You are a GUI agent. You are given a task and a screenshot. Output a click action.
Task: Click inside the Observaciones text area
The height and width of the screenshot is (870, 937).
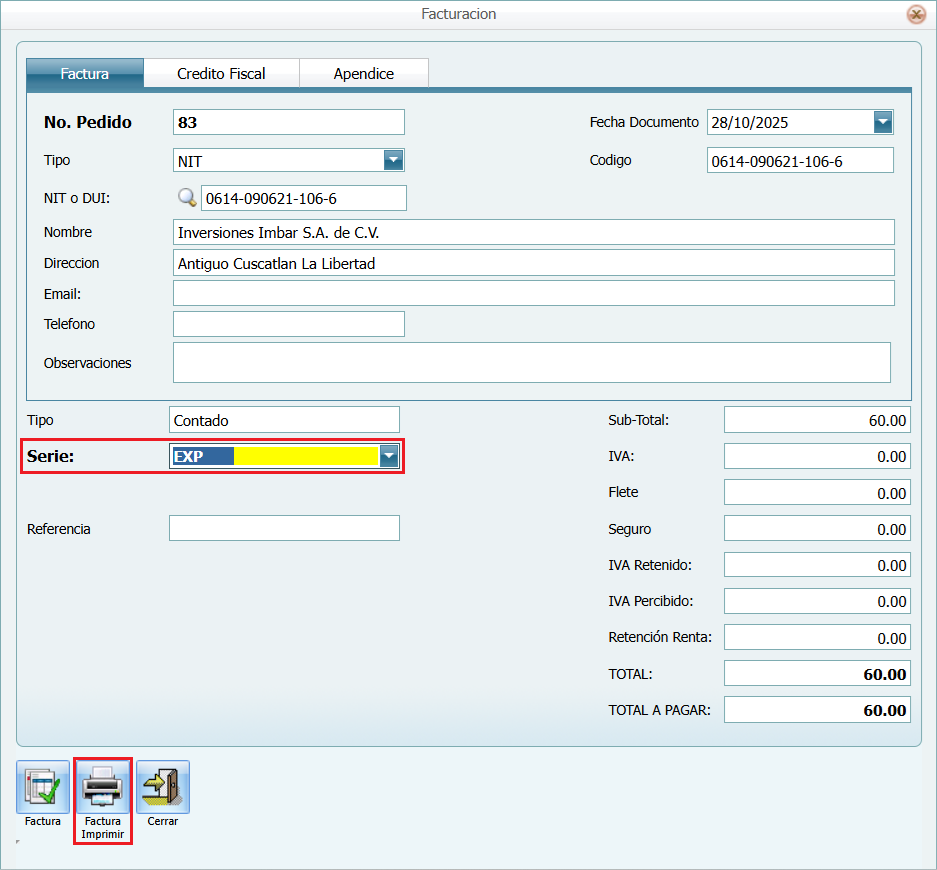point(531,362)
